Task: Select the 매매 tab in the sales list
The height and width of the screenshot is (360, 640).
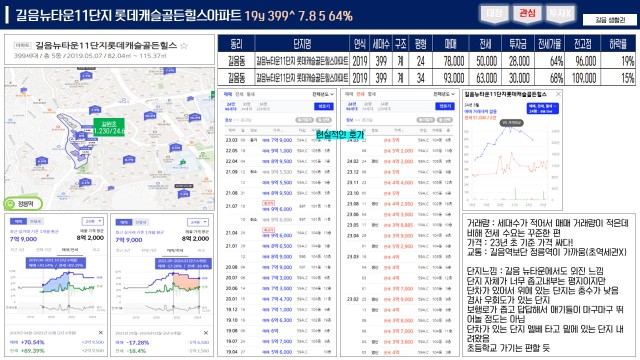Action: [228, 94]
